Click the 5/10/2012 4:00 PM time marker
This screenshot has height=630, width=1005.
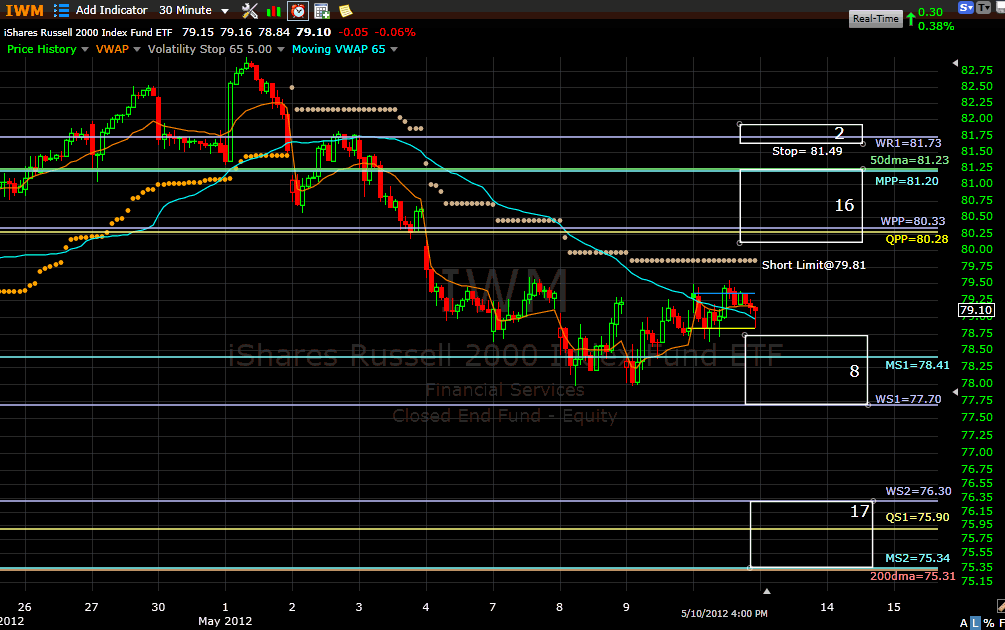point(724,613)
